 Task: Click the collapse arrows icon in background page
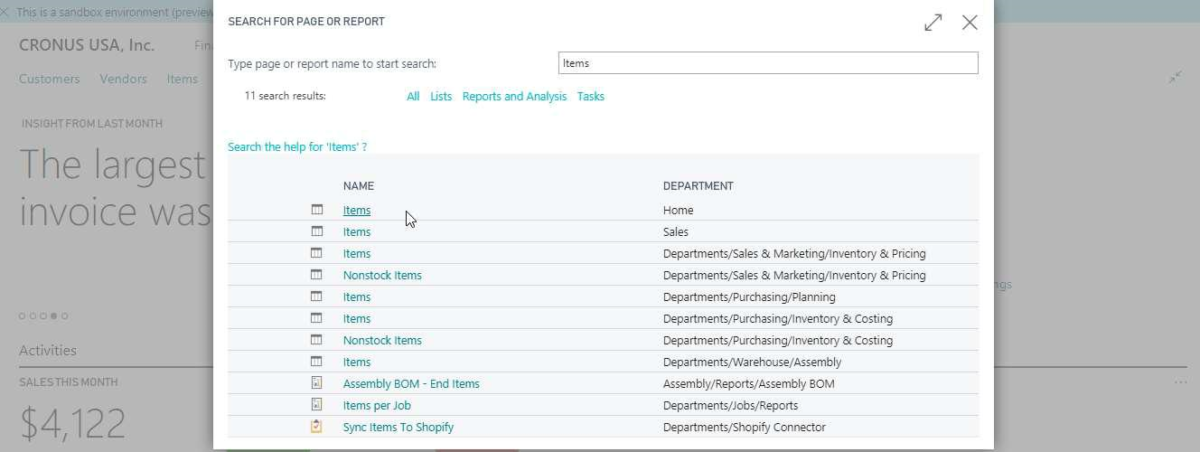click(1175, 78)
